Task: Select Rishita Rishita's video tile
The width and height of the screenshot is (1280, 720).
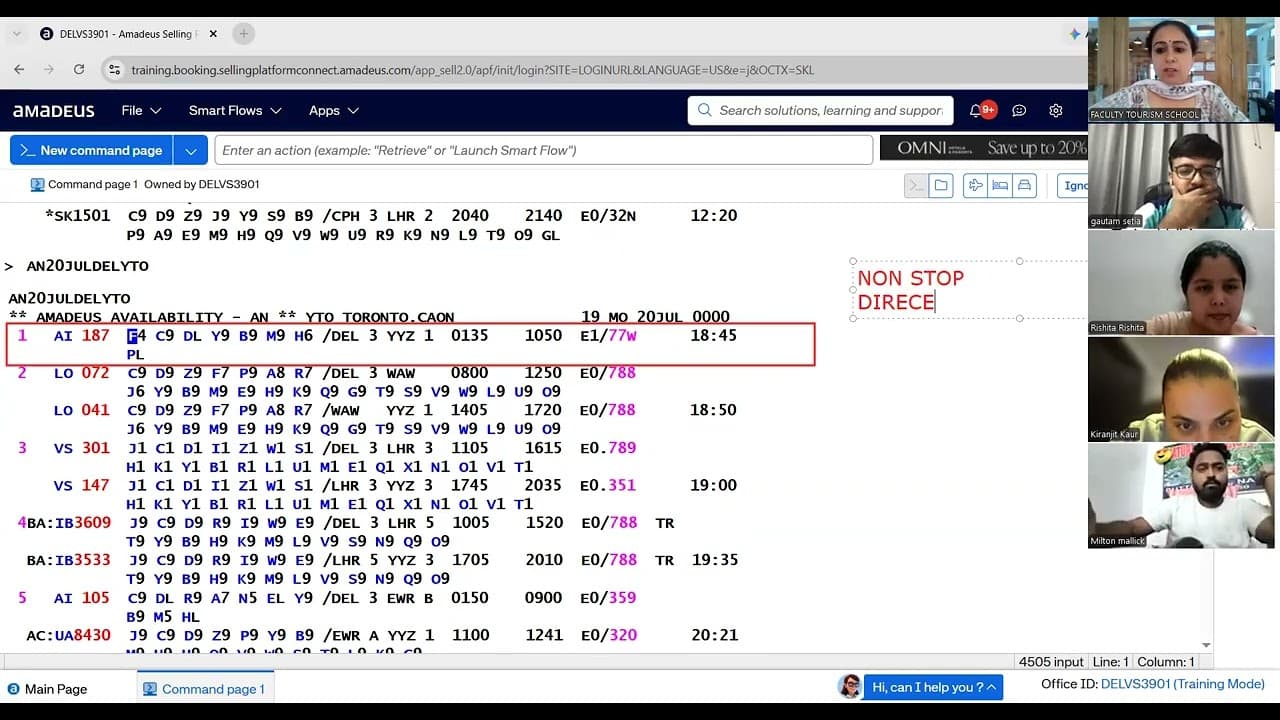Action: pyautogui.click(x=1181, y=283)
